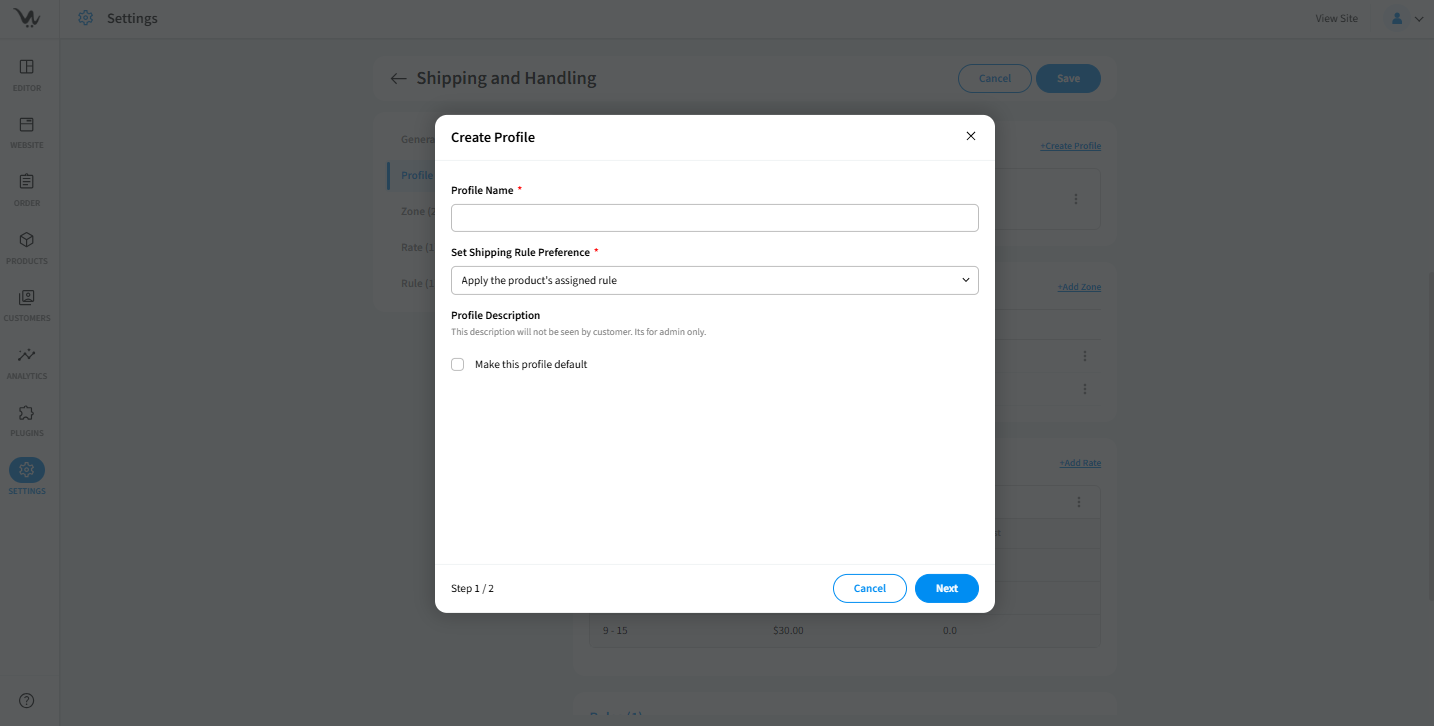Image resolution: width=1434 pixels, height=726 pixels.
Task: Click the Settings gear sidebar icon
Action: (27, 470)
